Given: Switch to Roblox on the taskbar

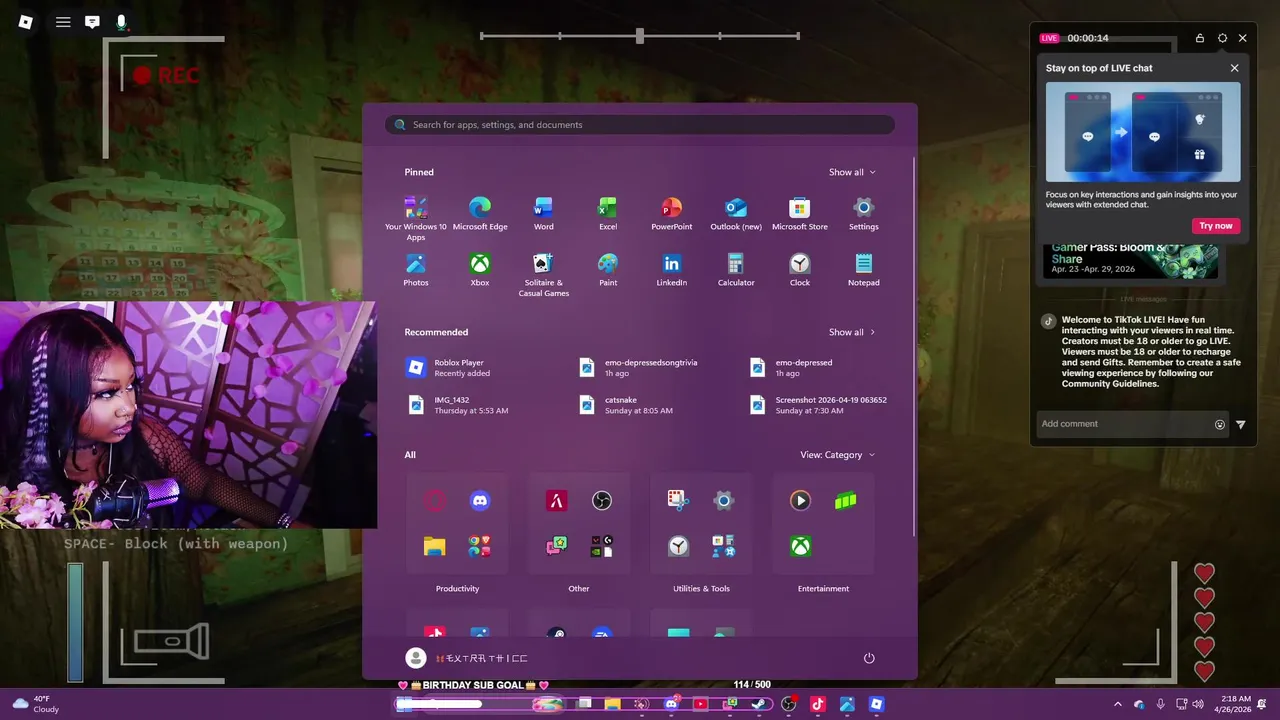Looking at the screenshot, I should [876, 704].
